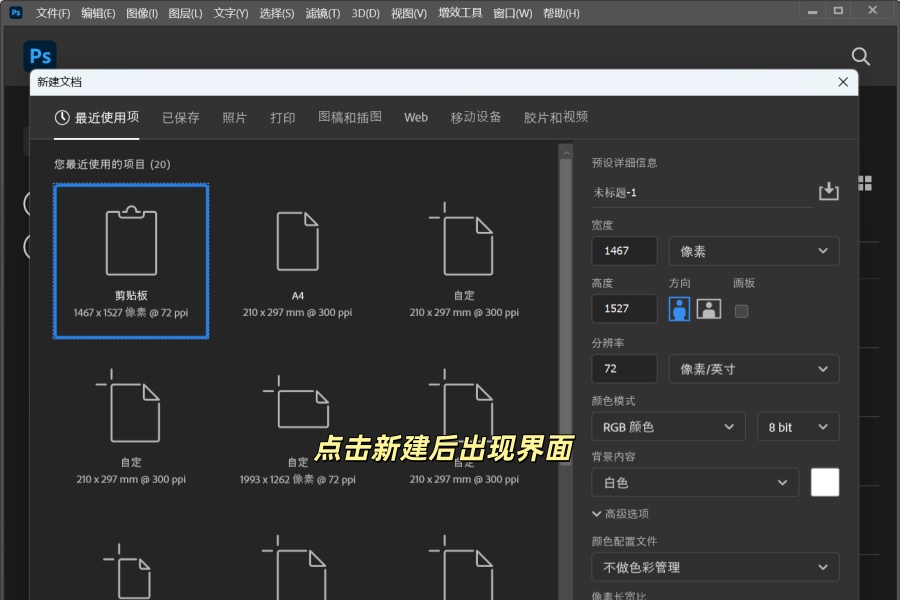Open the 8 bit depth dropdown
Image resolution: width=900 pixels, height=600 pixels.
(798, 427)
